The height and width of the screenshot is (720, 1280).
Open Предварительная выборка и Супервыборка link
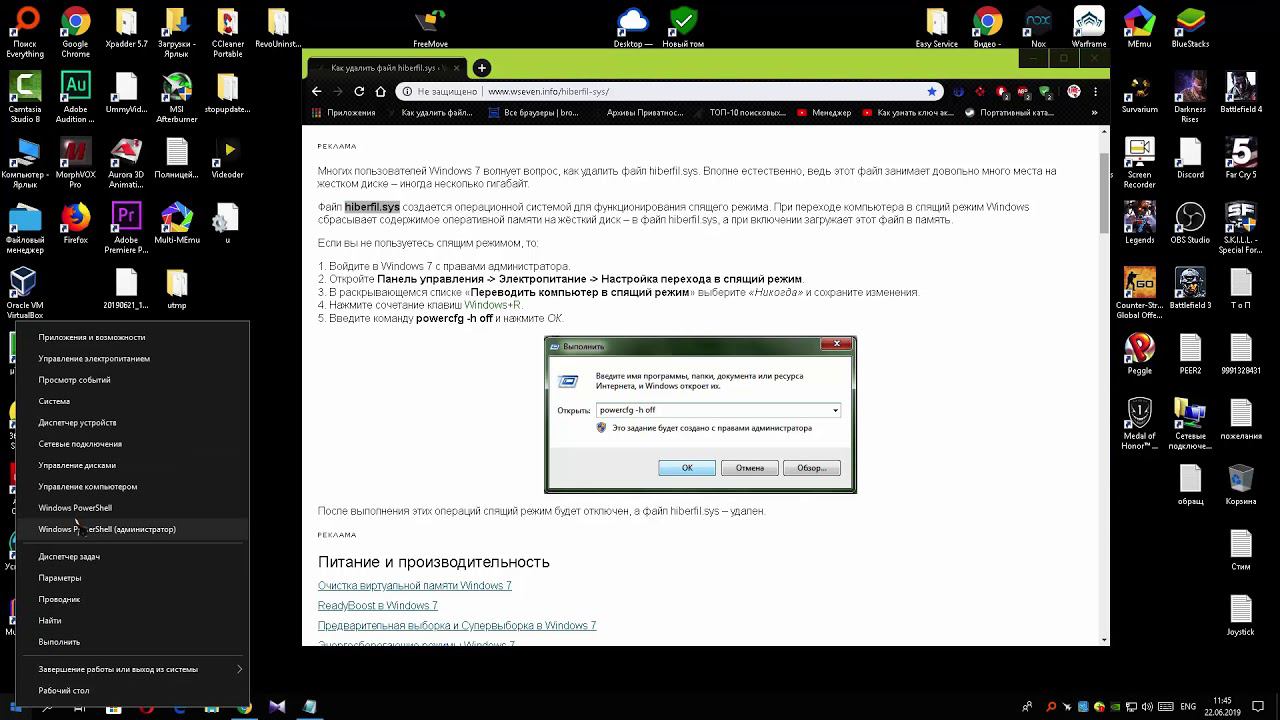[x=457, y=625]
